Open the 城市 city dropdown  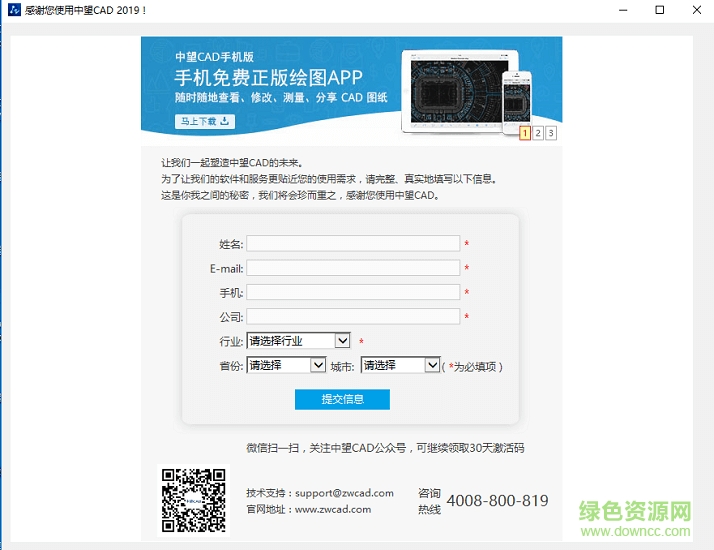tap(400, 366)
